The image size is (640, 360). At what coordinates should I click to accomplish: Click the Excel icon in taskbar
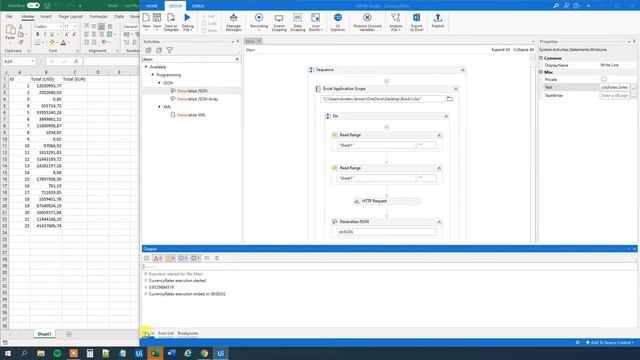click(x=155, y=353)
